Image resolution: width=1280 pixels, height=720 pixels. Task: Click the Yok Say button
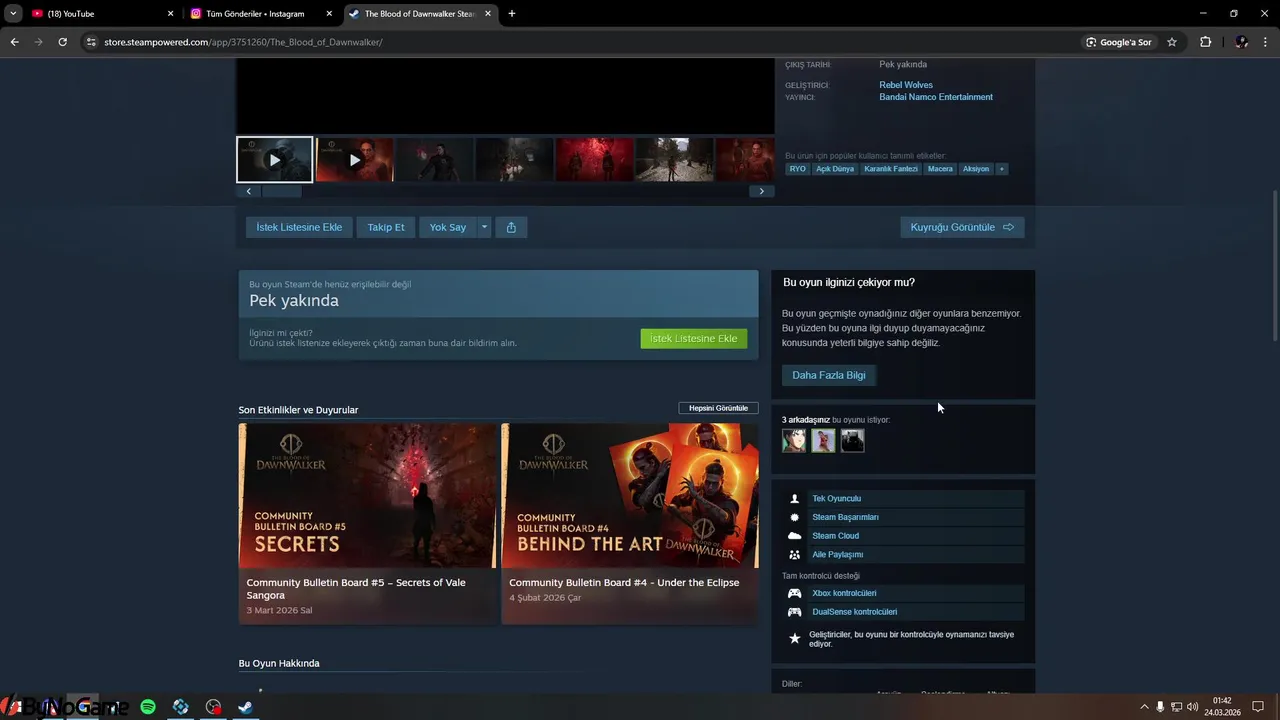click(448, 227)
